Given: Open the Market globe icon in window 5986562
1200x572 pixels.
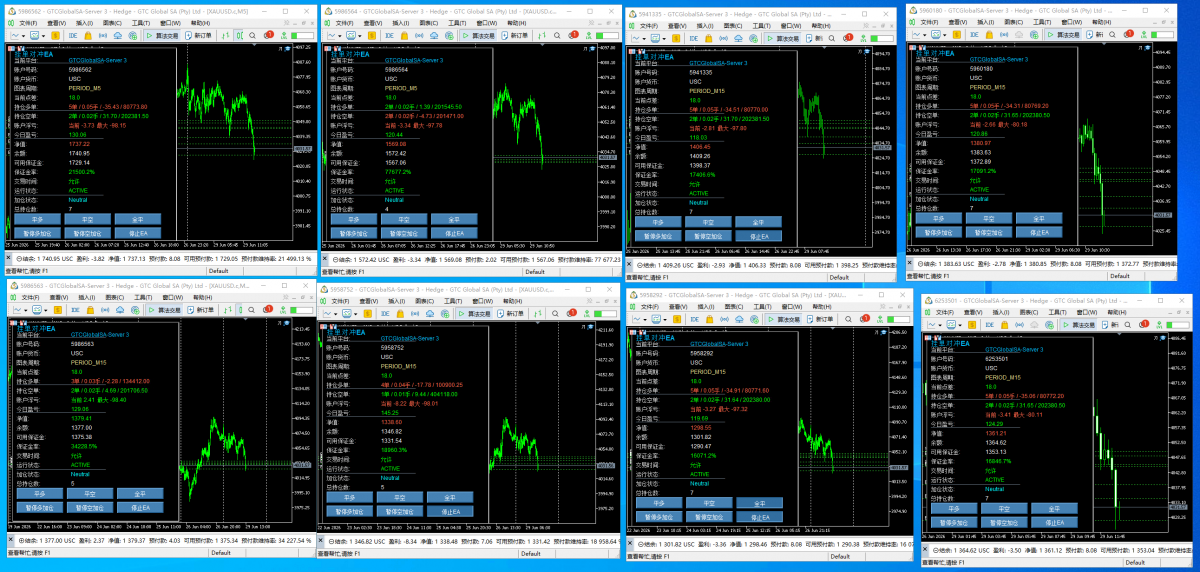Looking at the screenshot, I should [132, 35].
